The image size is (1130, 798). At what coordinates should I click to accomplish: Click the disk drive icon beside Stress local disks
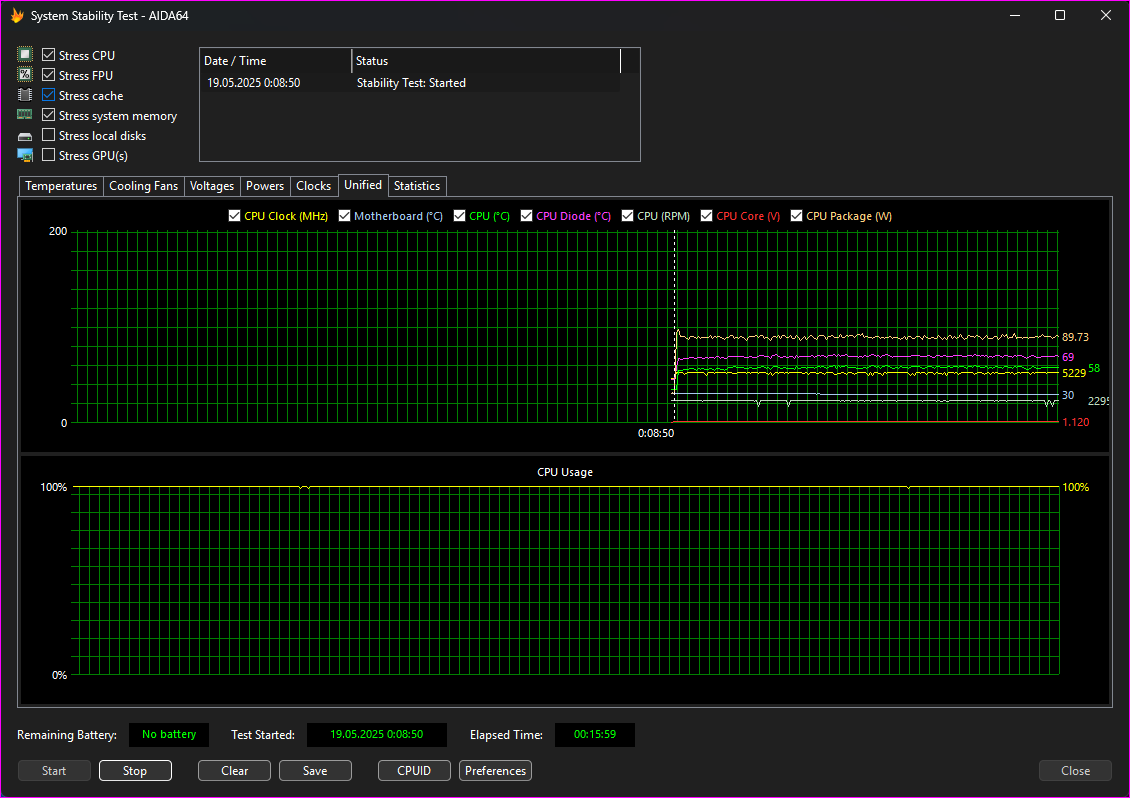pyautogui.click(x=25, y=136)
